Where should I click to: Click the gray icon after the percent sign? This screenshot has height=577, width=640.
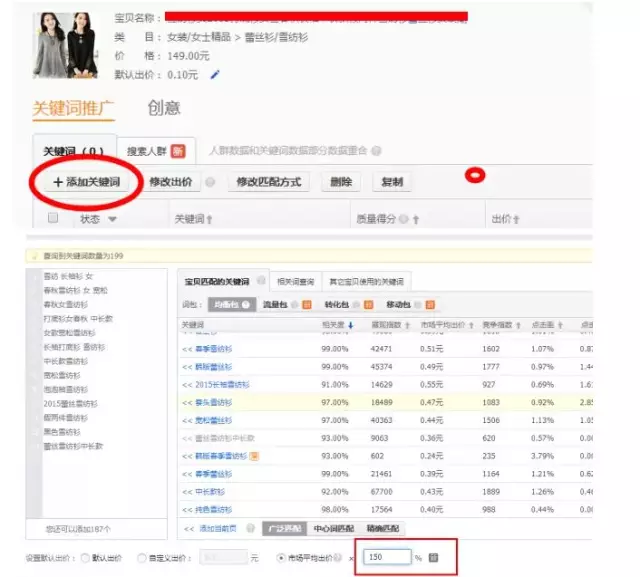[433, 557]
